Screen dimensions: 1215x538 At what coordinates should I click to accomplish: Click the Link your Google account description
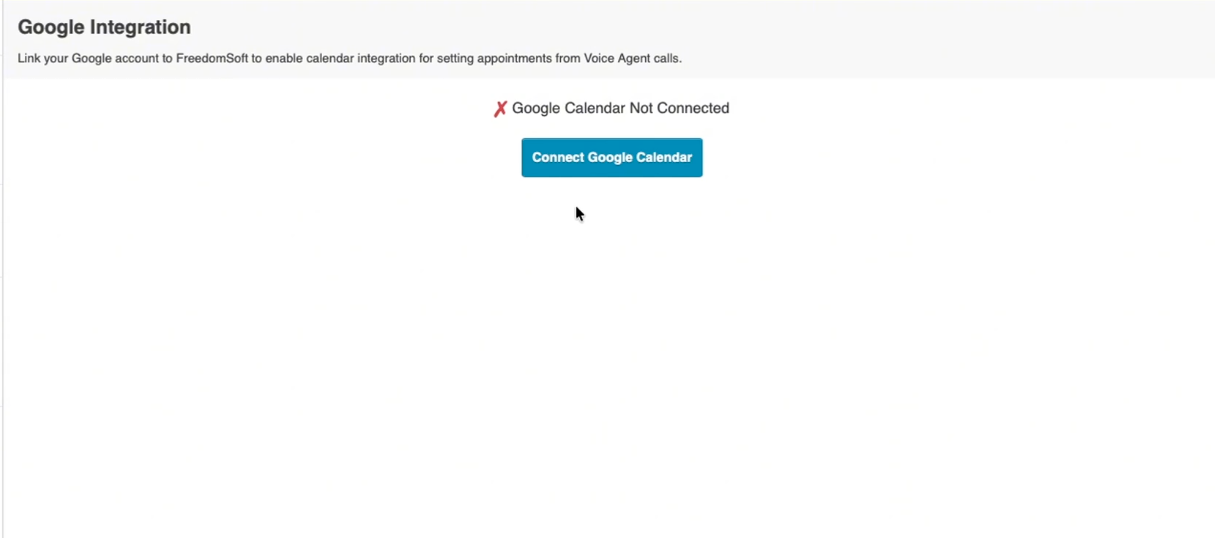(349, 58)
